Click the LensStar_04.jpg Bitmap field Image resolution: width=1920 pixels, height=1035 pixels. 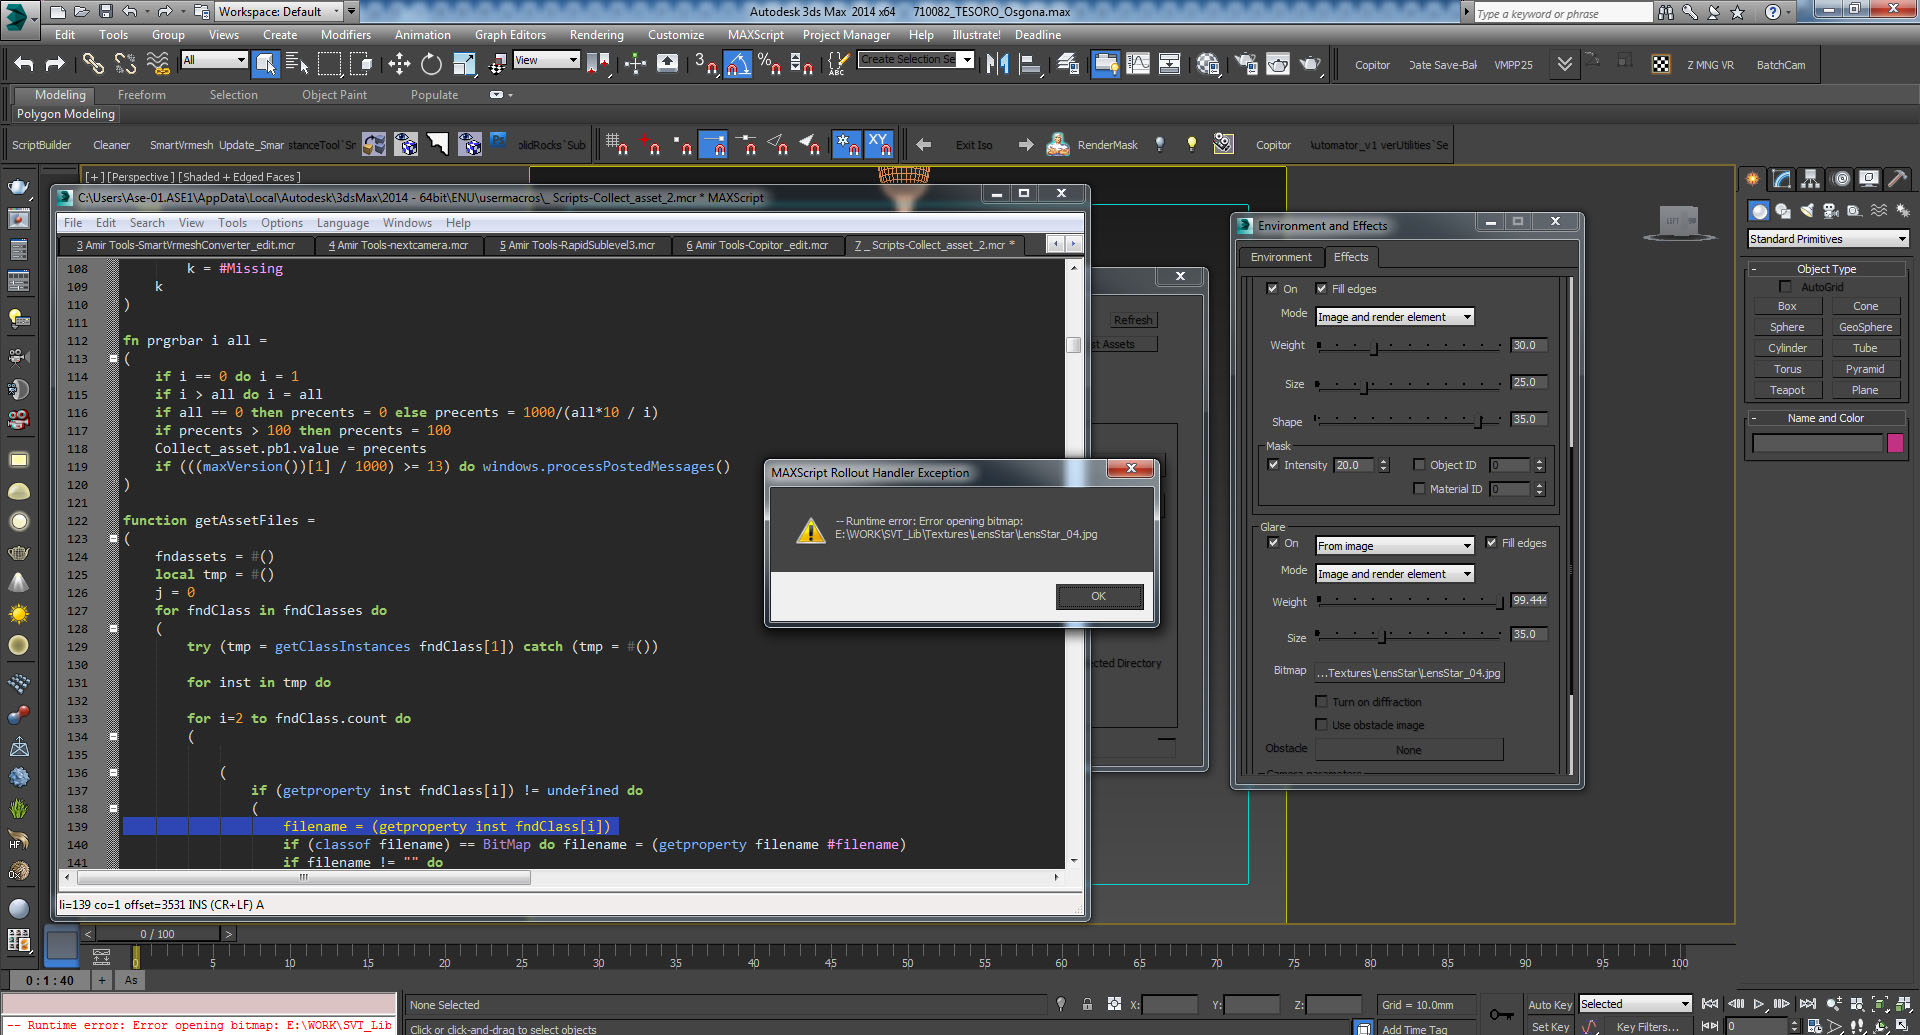point(1409,673)
